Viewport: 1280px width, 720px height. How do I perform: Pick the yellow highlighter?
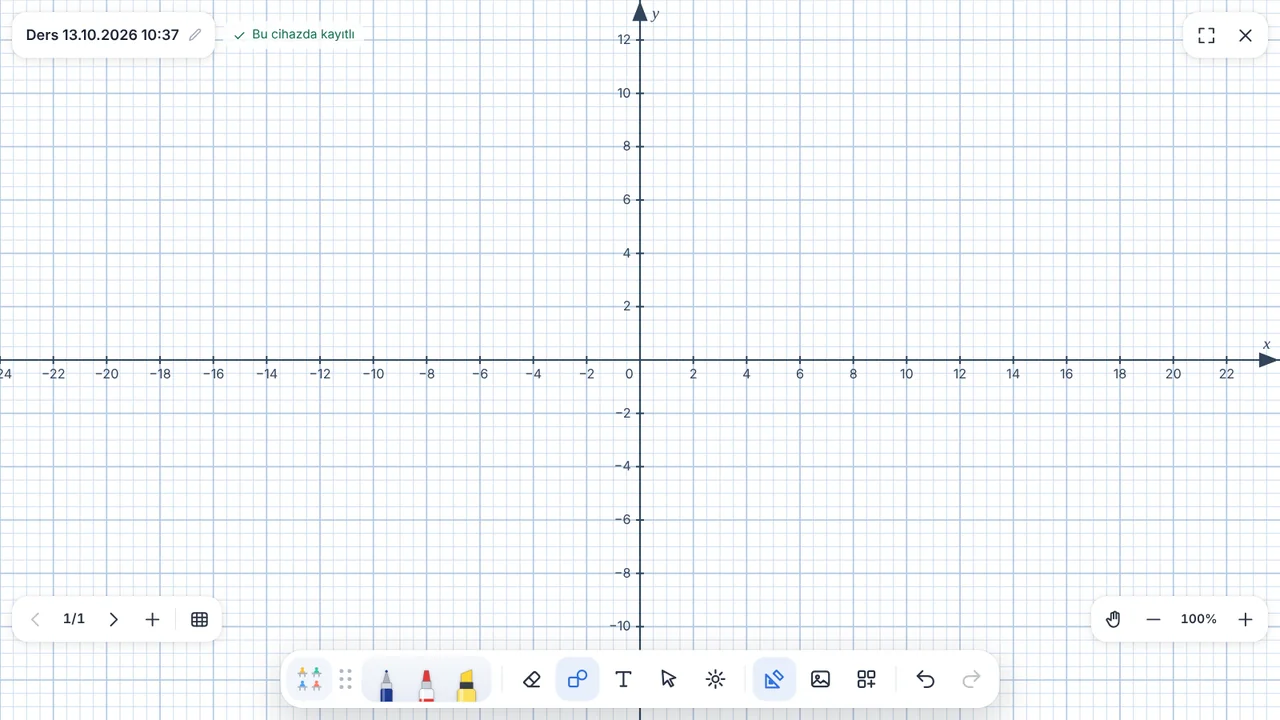coord(466,684)
